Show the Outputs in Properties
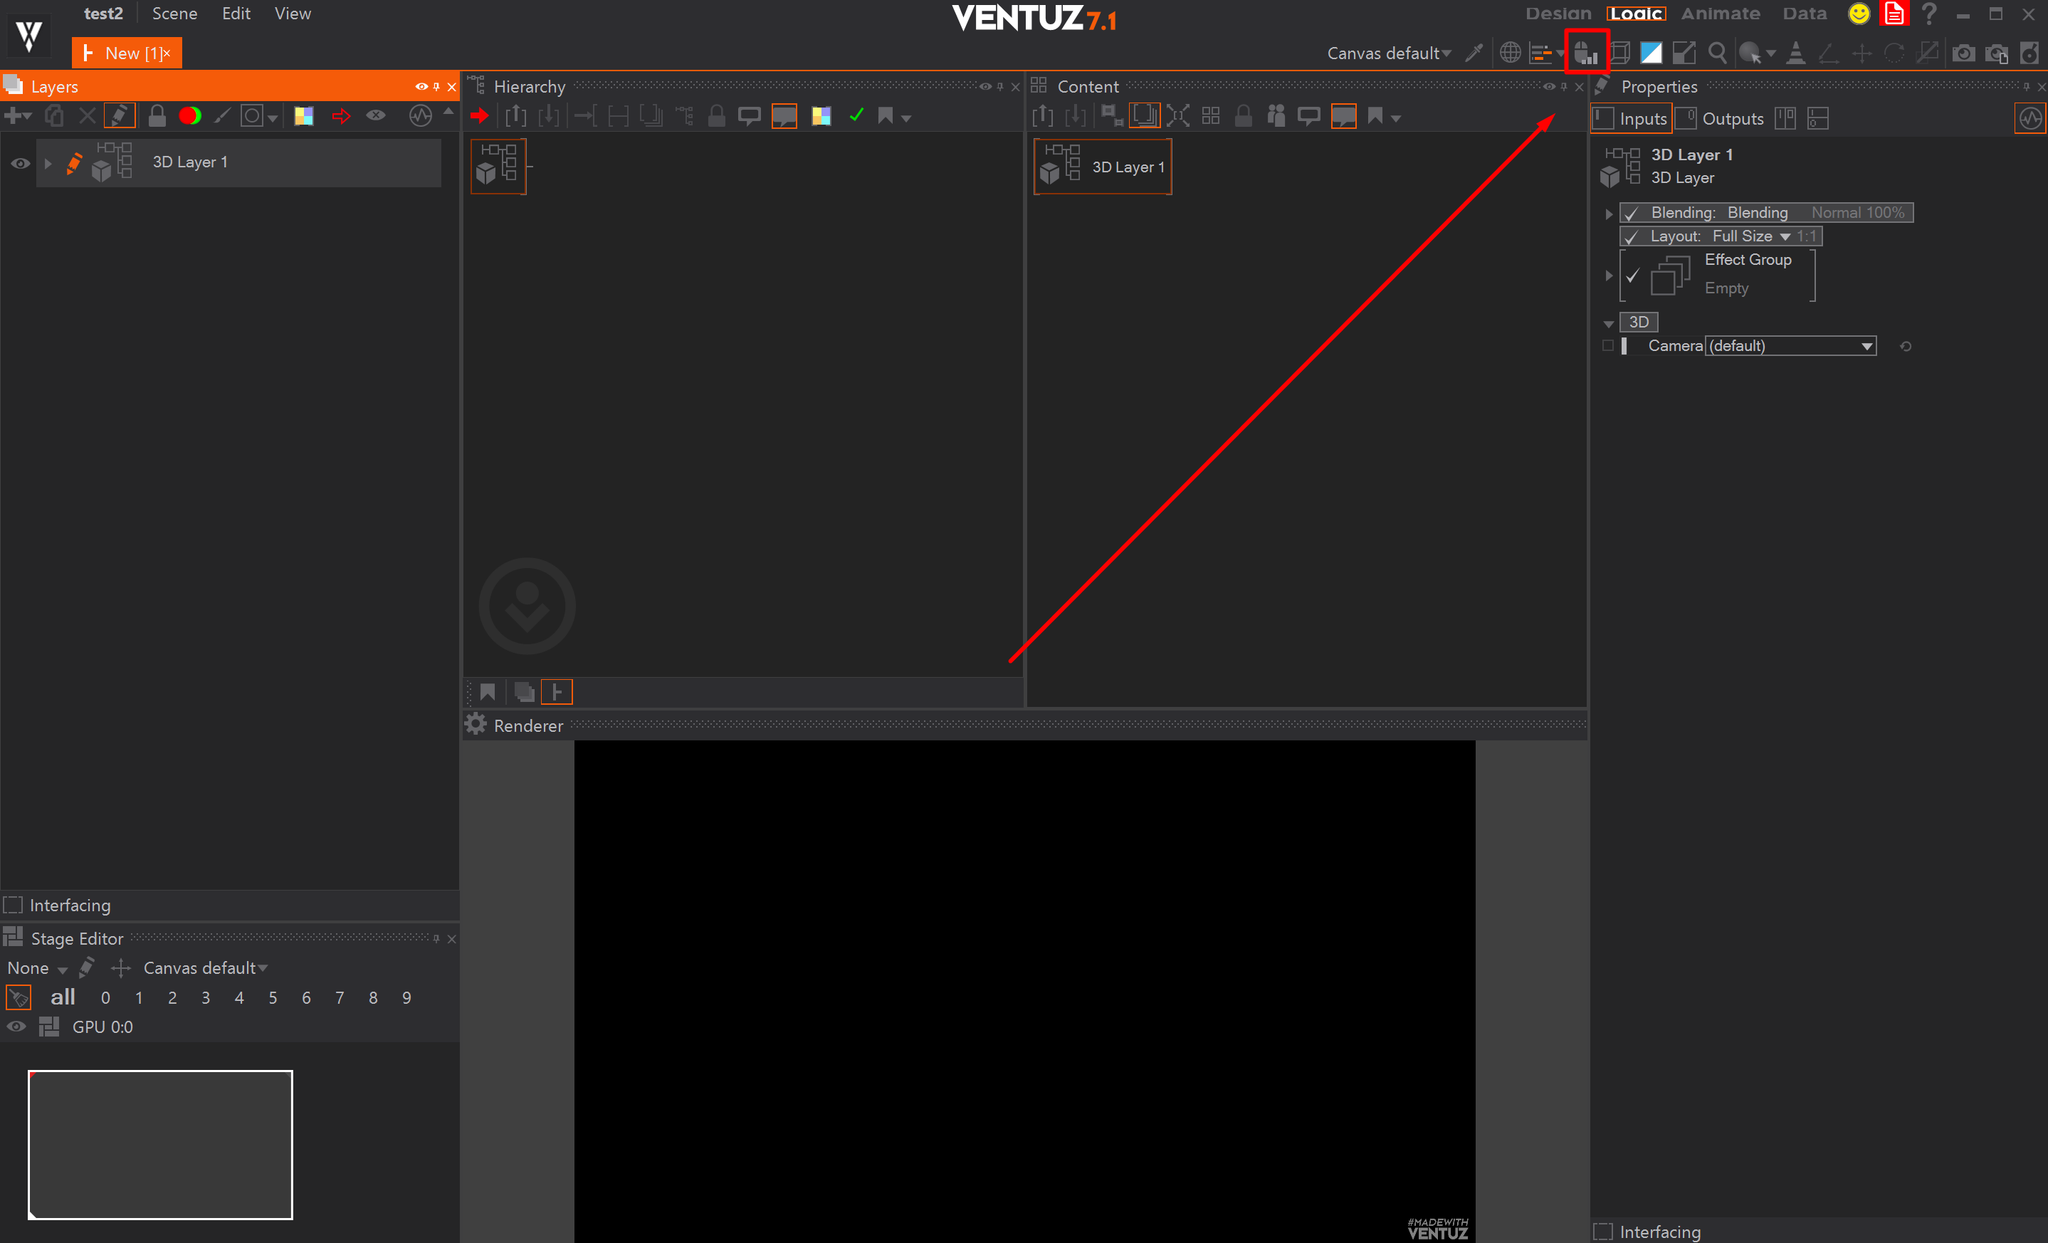Viewport: 2048px width, 1243px height. tap(1721, 118)
